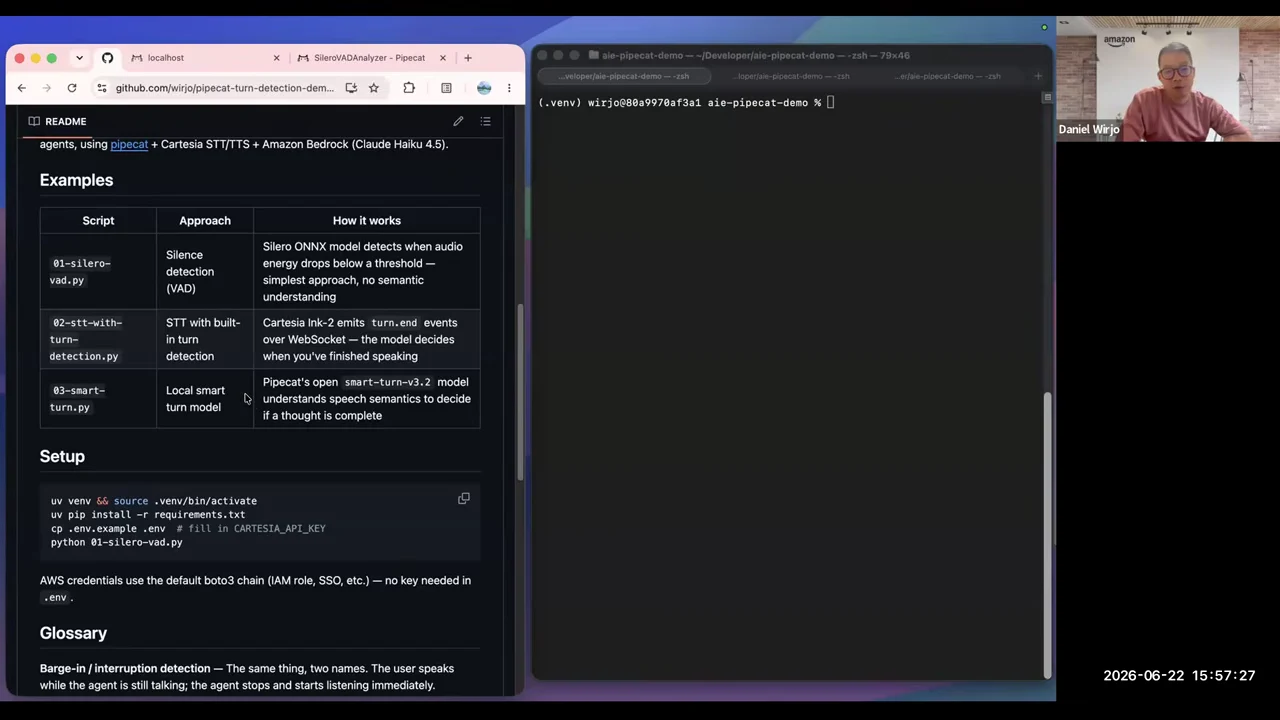Reload the GitHub page
Image resolution: width=1280 pixels, height=720 pixels.
coord(72,88)
